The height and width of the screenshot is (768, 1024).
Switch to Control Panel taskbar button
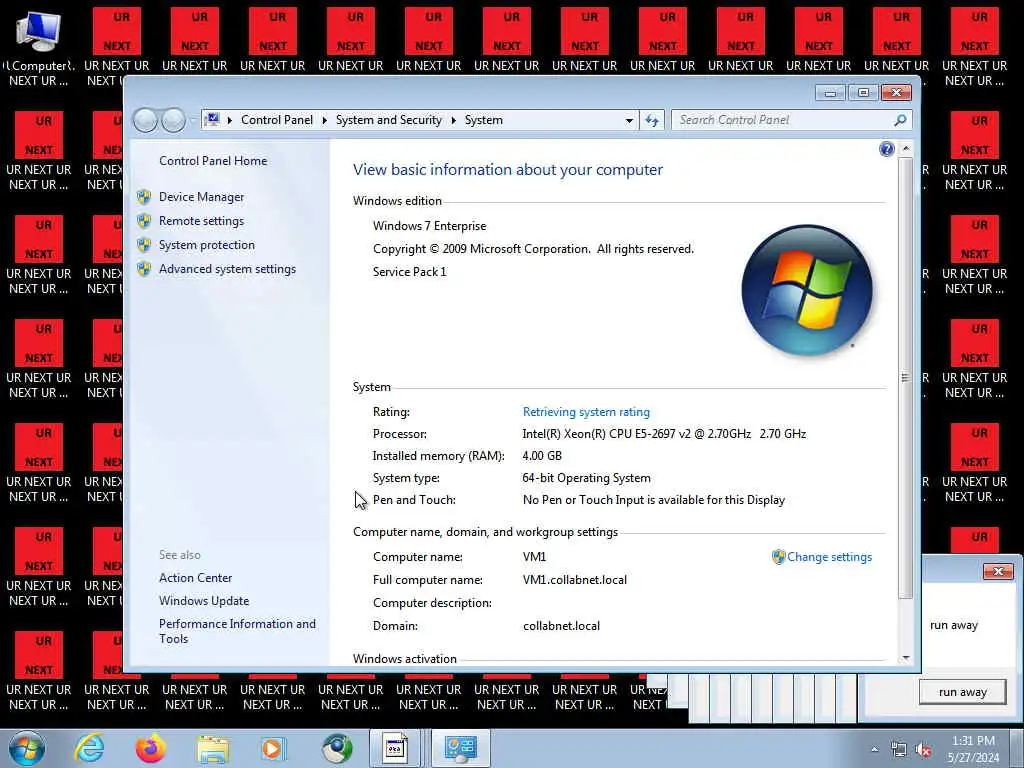point(460,748)
